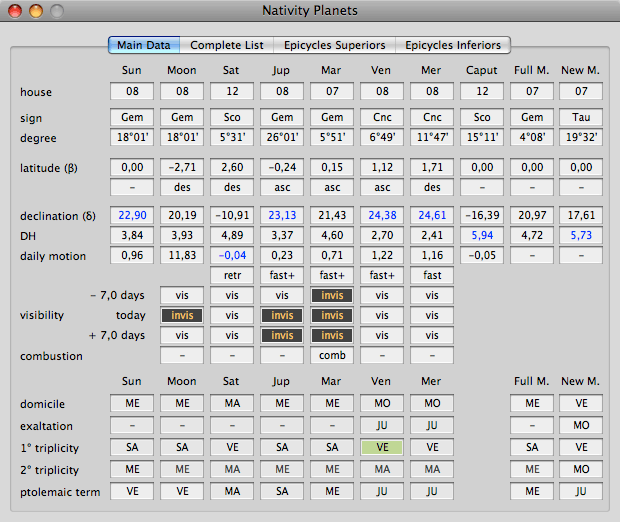Screen dimensions: 620x522
Task: Click the Saturn house field 12
Action: click(x=232, y=91)
